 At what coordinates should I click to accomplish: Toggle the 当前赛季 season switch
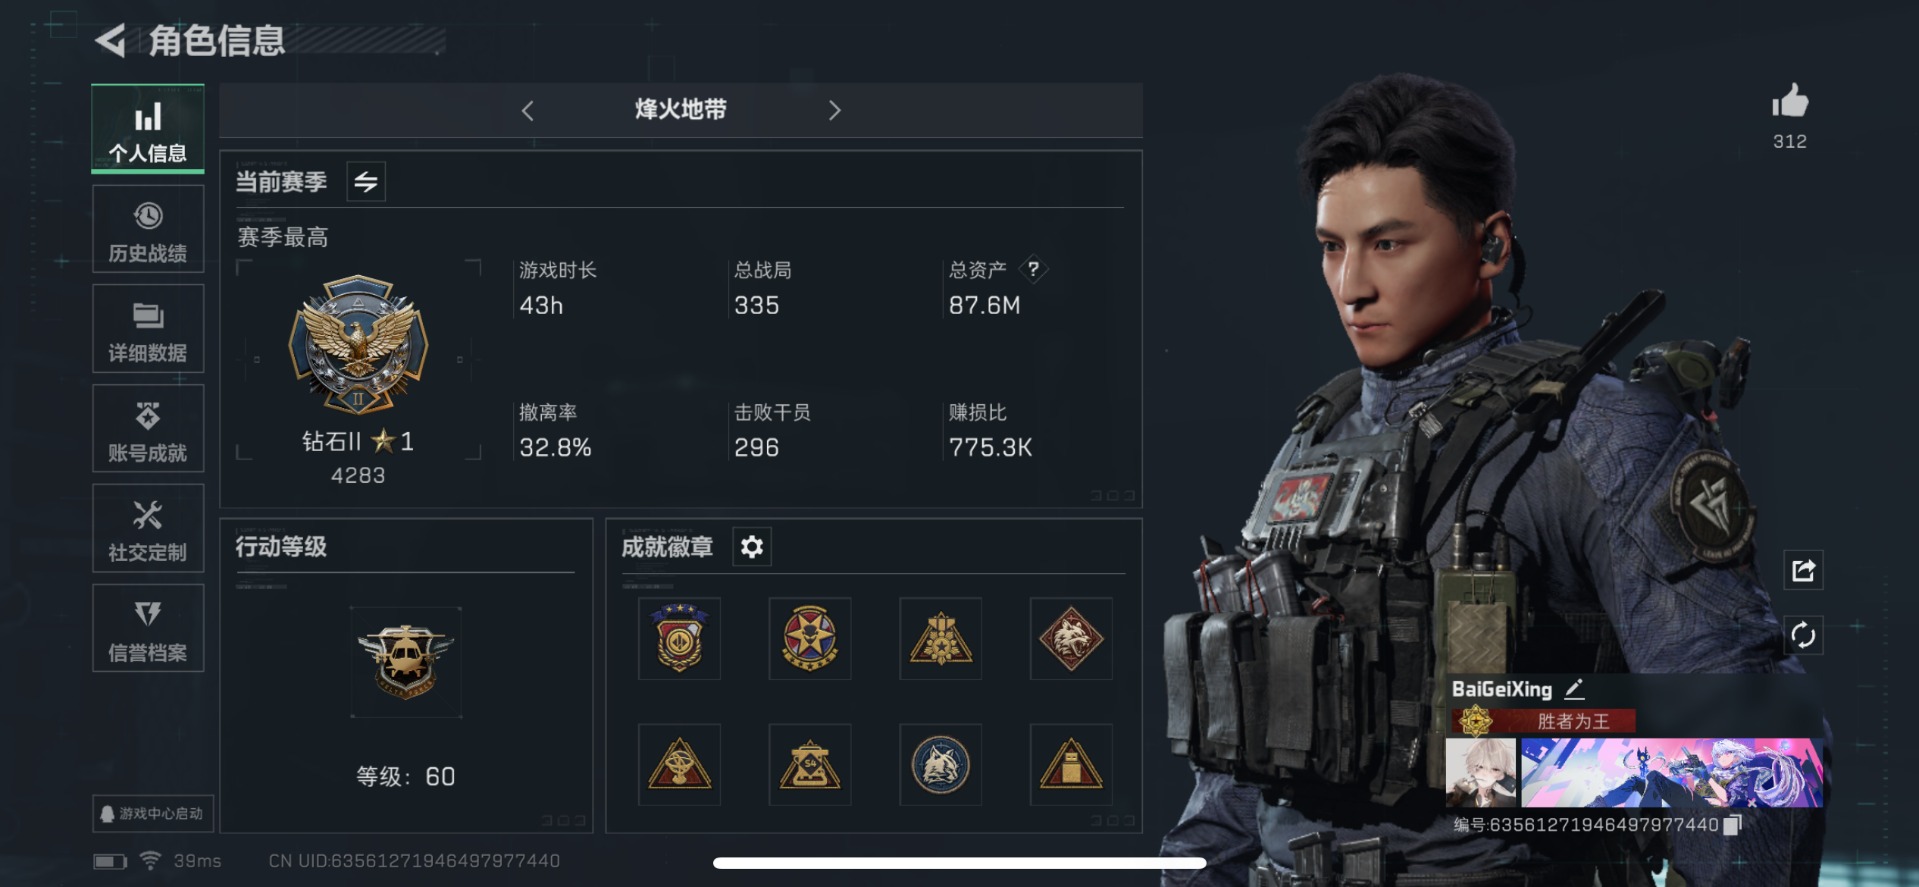[x=366, y=182]
